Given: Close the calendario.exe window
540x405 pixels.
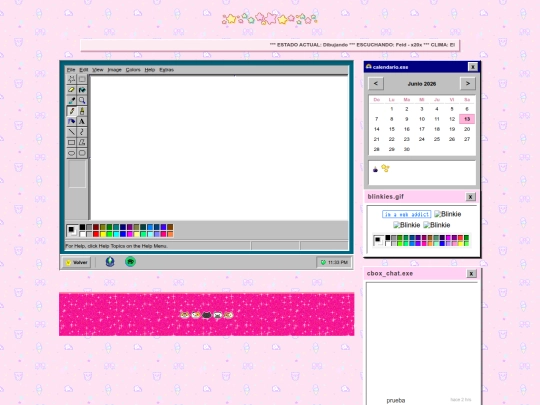Looking at the screenshot, I should pos(473,67).
